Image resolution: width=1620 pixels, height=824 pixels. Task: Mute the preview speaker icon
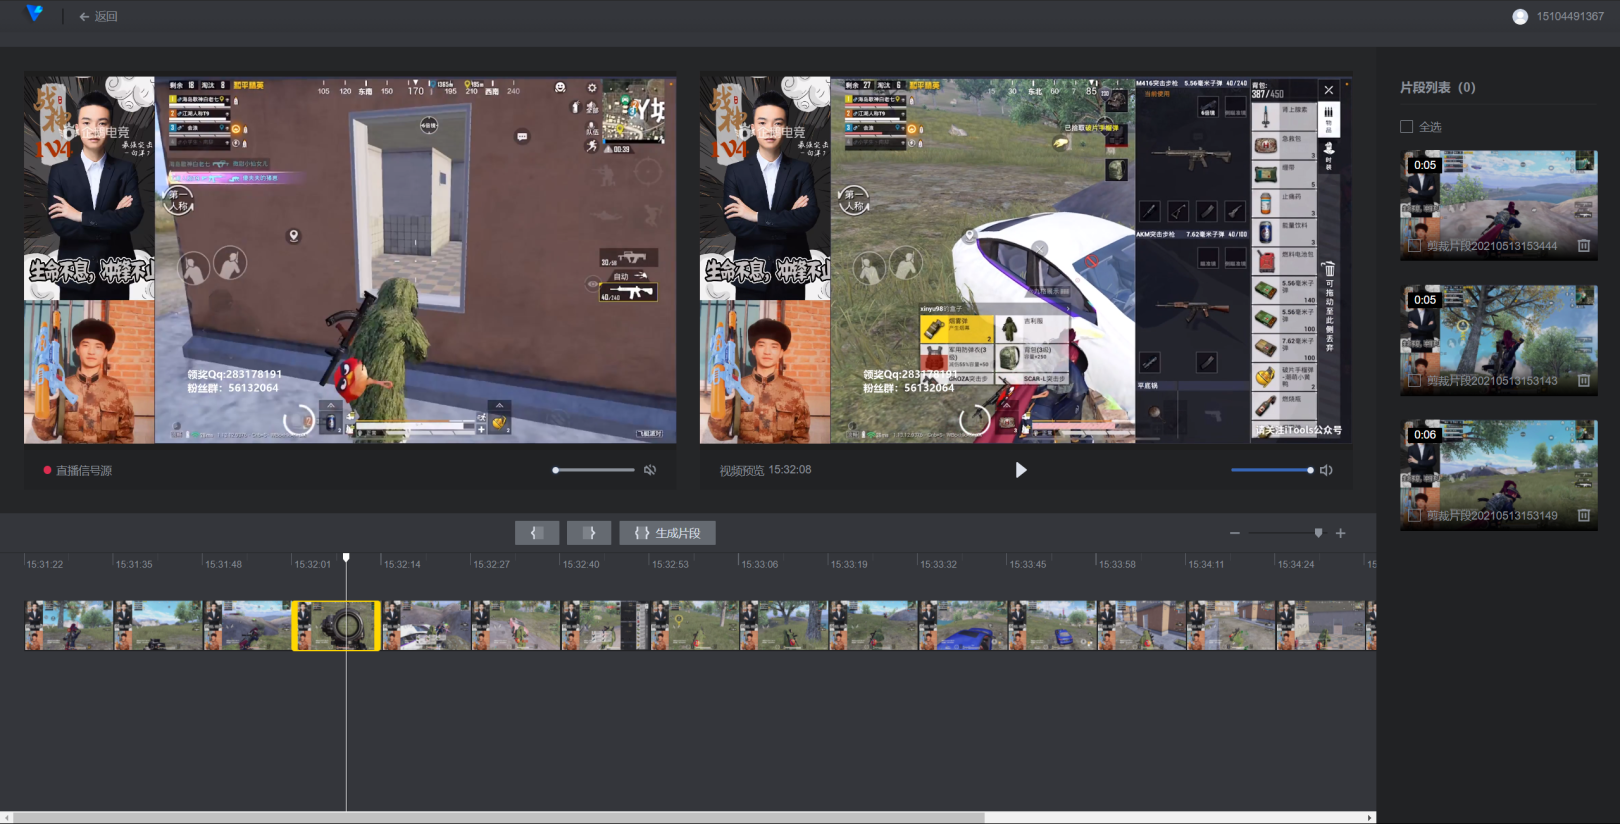[1326, 470]
